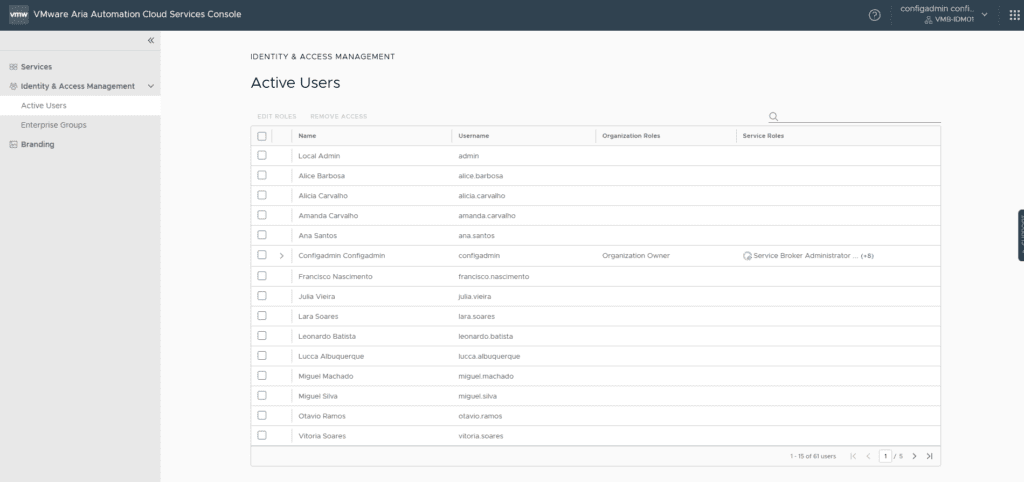Viewport: 1024px width, 482px height.
Task: Click the lucca.albuquerque username cell
Action: tap(489, 357)
